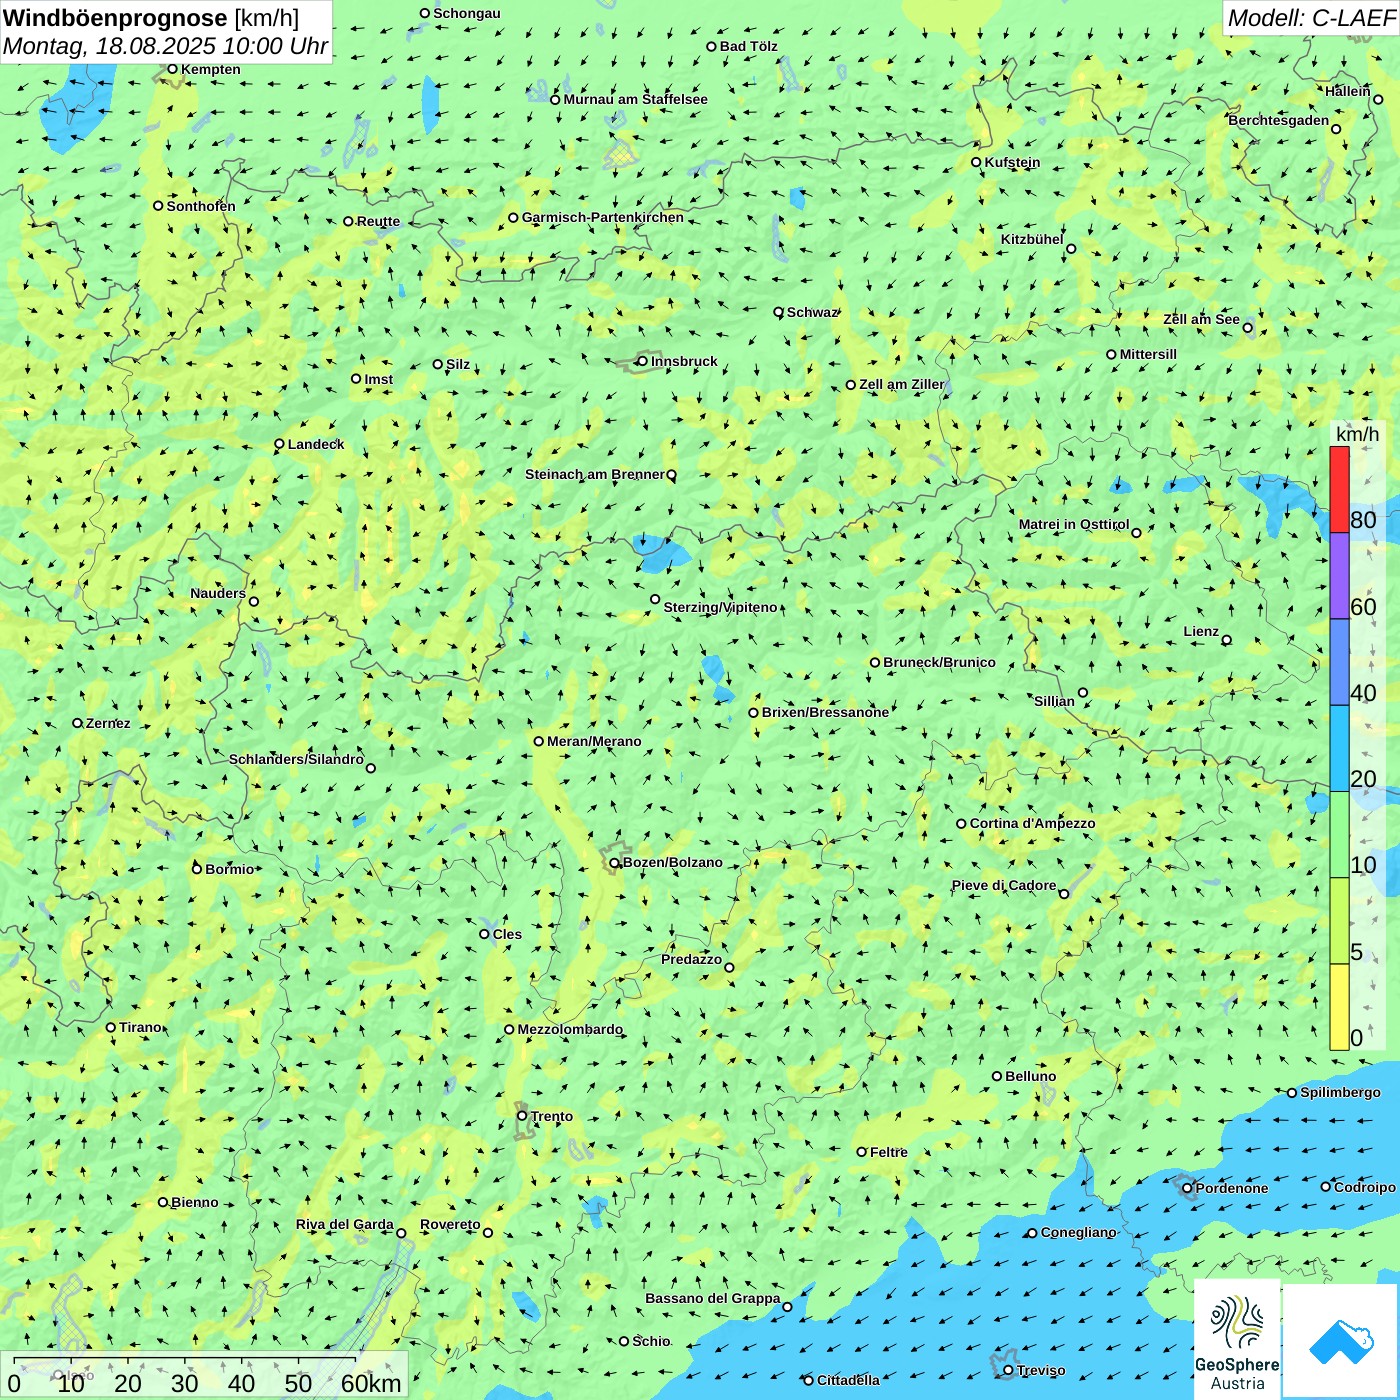Viewport: 1400px width, 1400px height.
Task: Click the Belluno label
Action: (1030, 1076)
